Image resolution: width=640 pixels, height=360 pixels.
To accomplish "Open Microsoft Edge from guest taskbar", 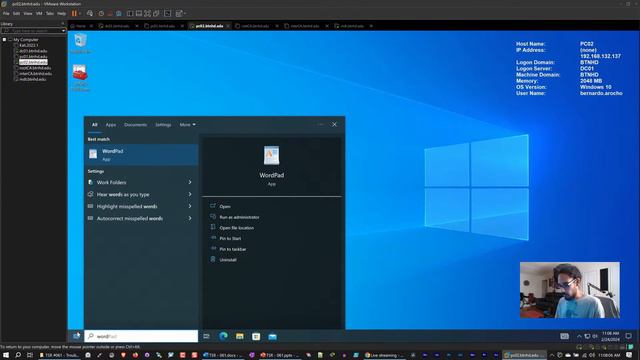I will pos(223,336).
